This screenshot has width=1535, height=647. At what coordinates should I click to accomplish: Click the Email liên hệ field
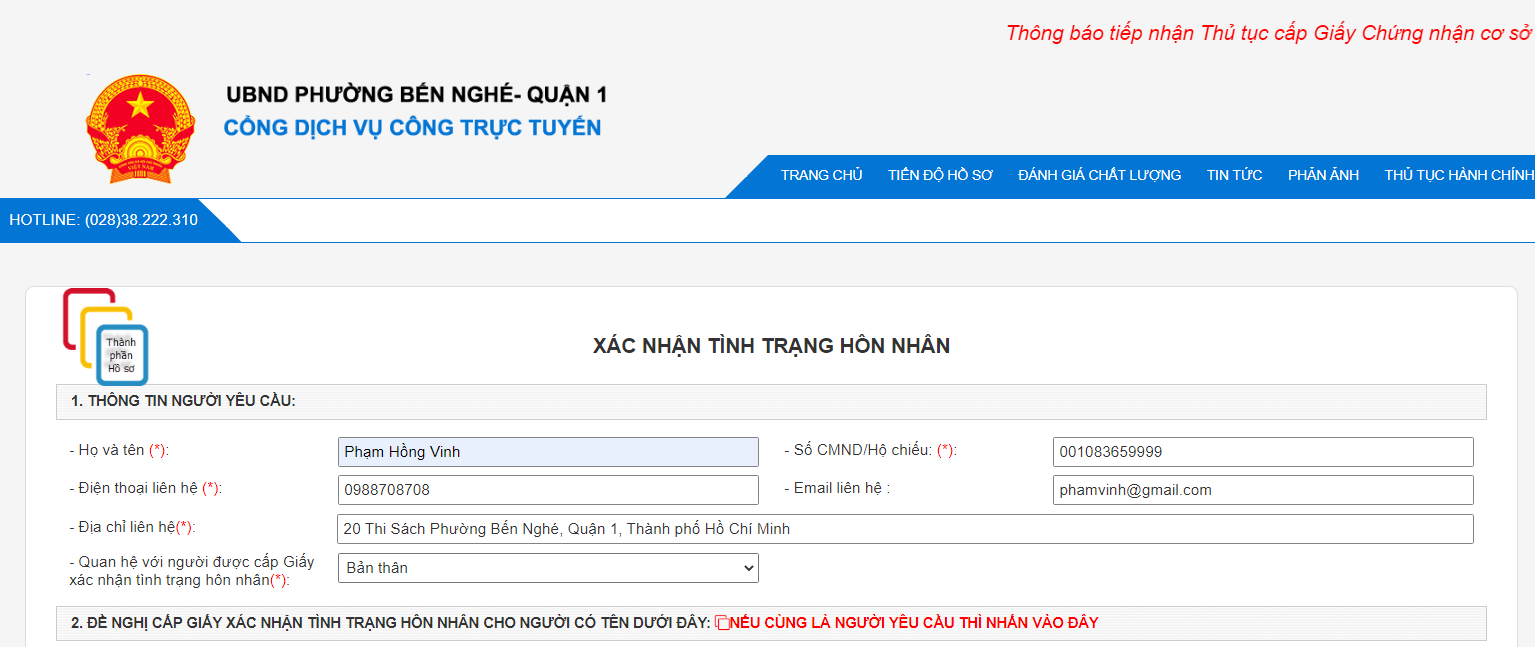coord(1263,490)
